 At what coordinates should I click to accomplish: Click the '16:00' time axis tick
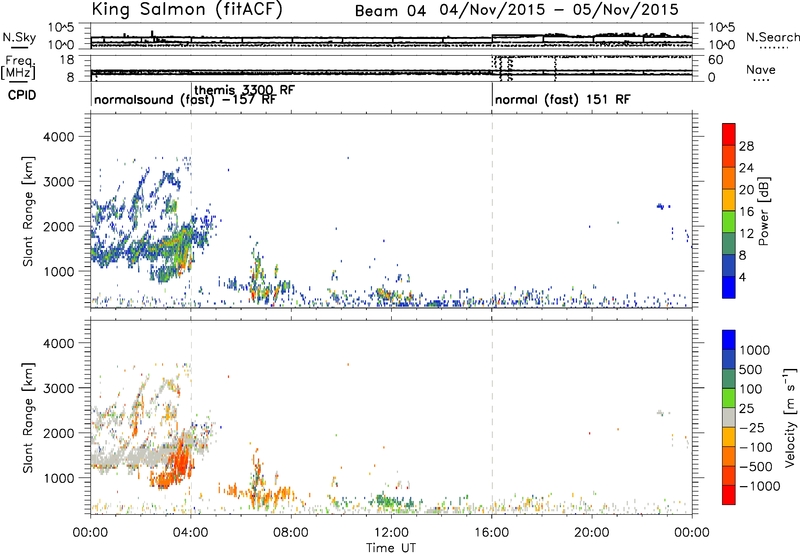(492, 533)
